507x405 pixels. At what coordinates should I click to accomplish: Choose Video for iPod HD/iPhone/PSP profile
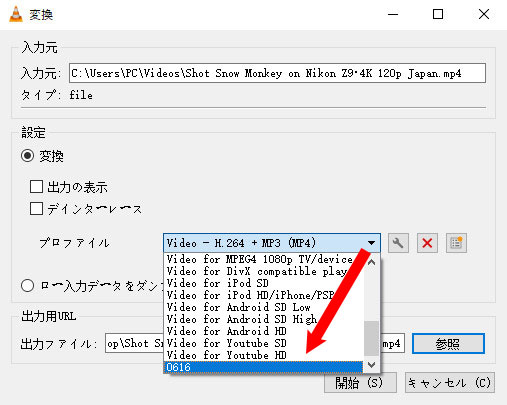tap(263, 295)
